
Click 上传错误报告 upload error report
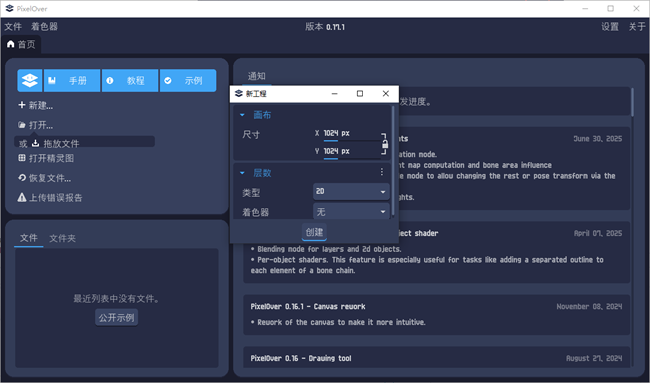[50, 197]
